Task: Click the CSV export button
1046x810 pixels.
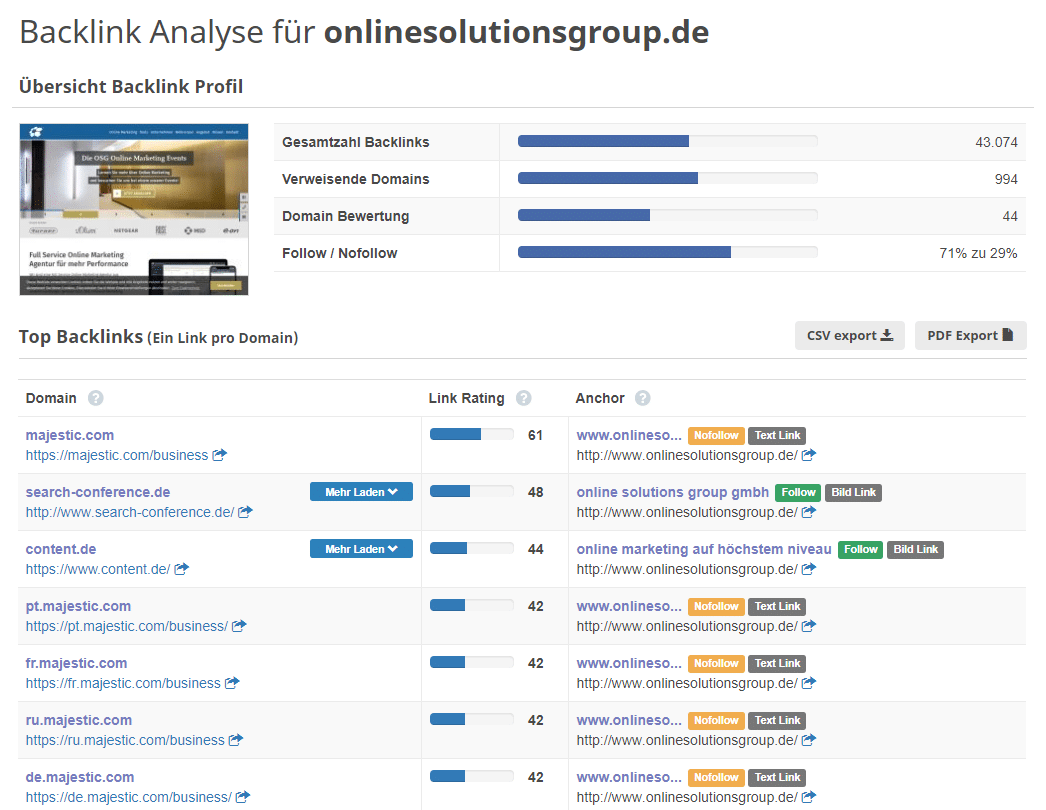Action: 849,336
